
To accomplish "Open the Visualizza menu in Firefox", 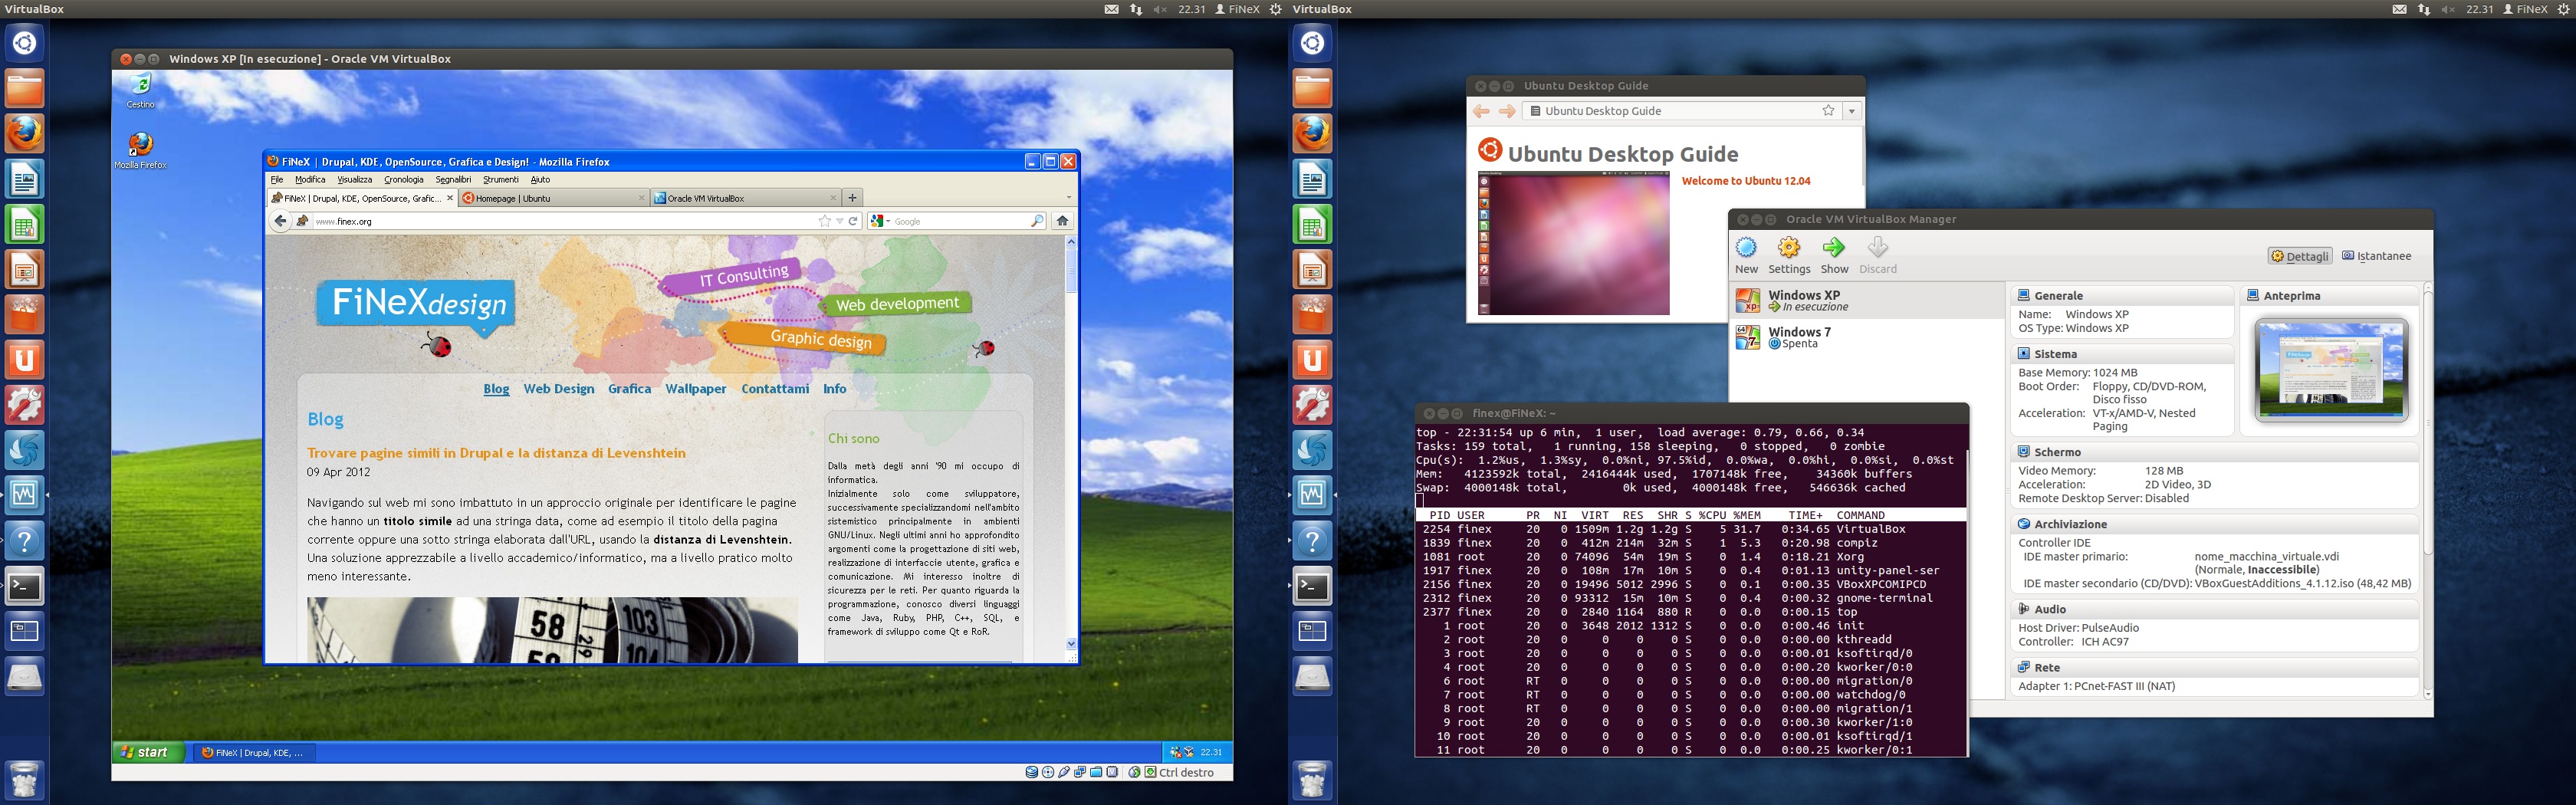I will pyautogui.click(x=354, y=179).
